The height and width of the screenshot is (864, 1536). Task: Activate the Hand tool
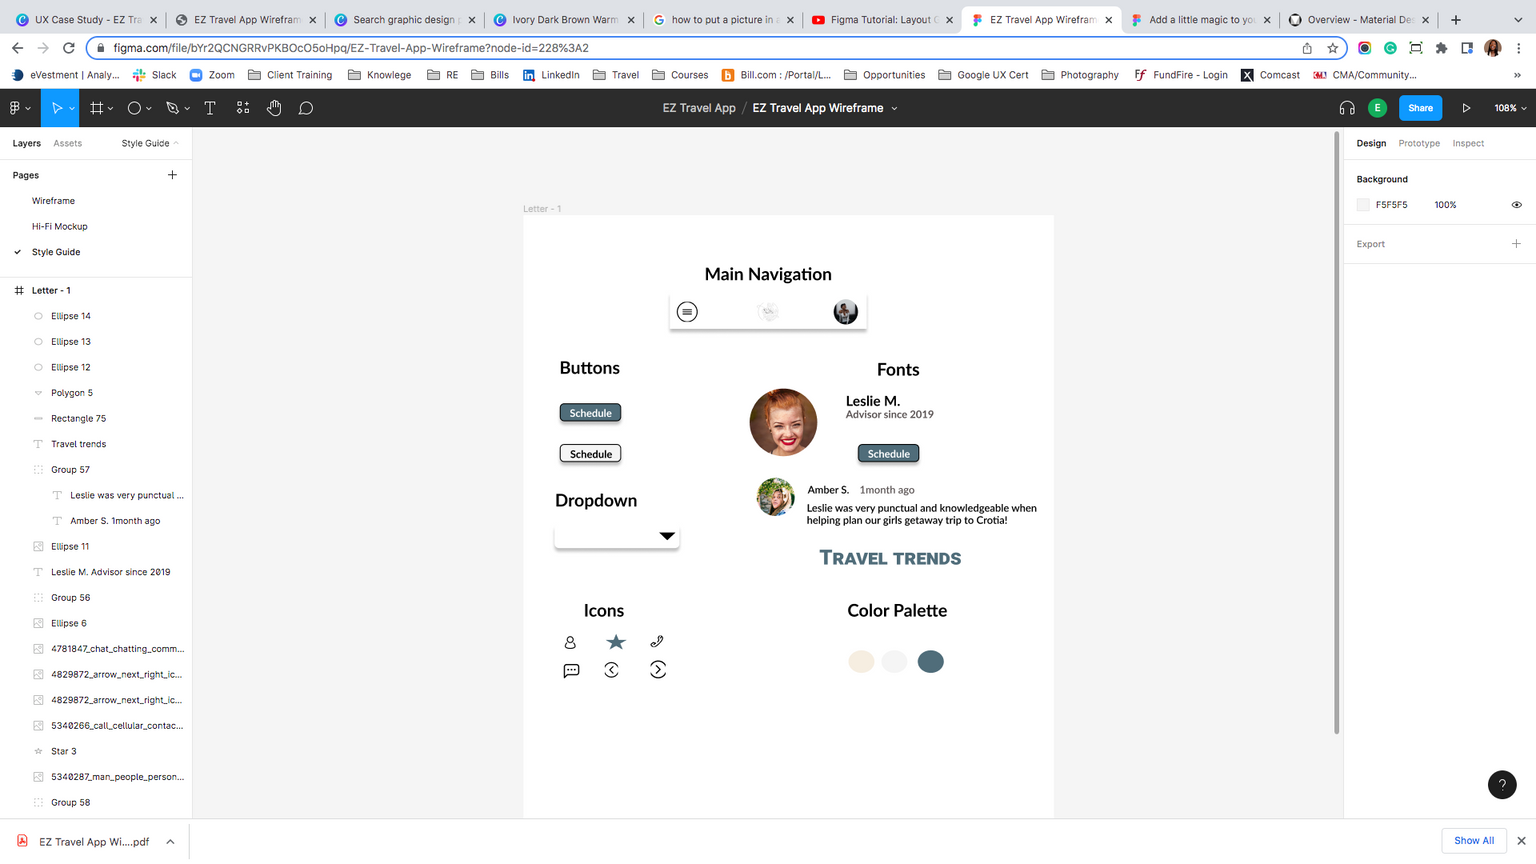point(274,108)
